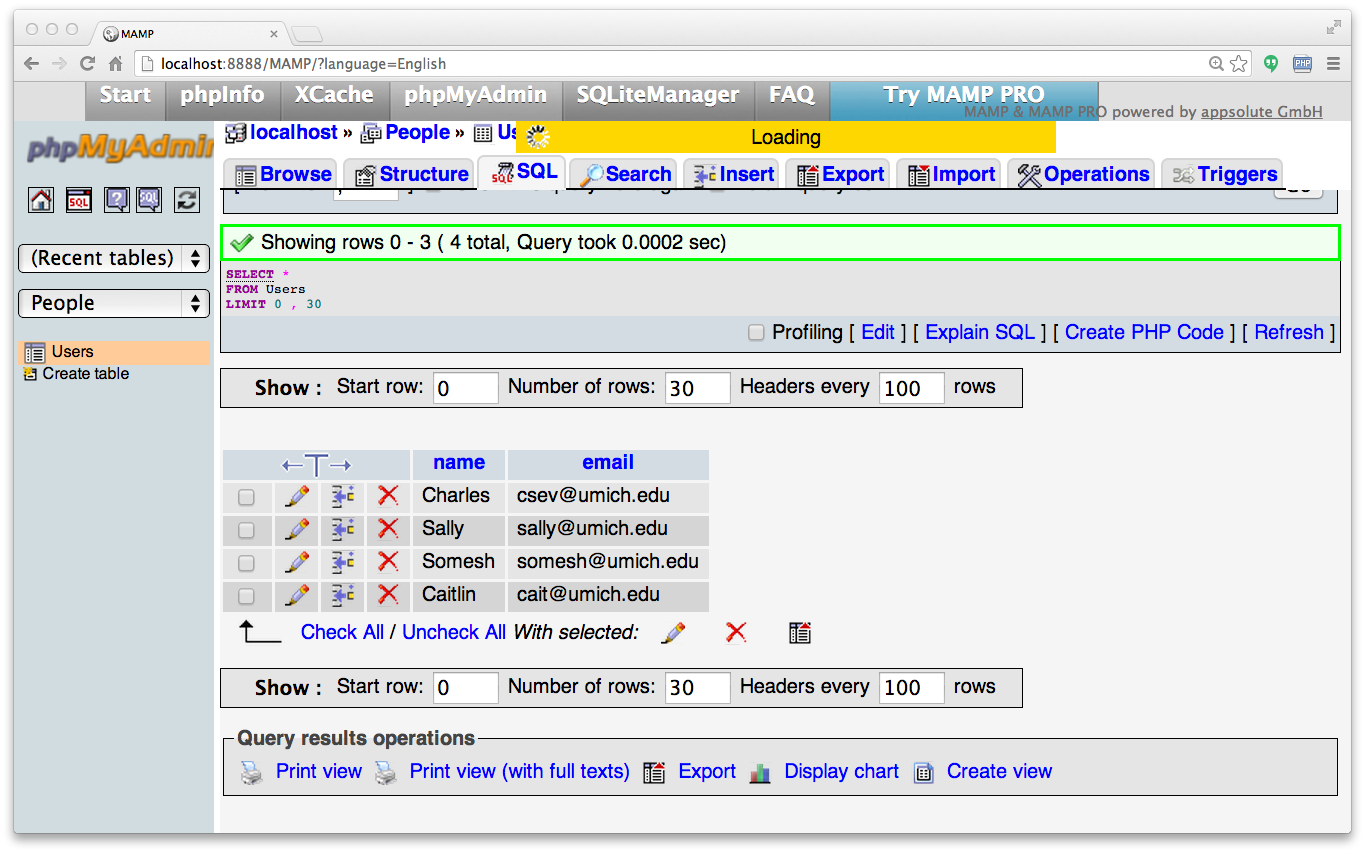Enable the Profiling checkbox
This screenshot has height=853, width=1365.
tap(757, 332)
